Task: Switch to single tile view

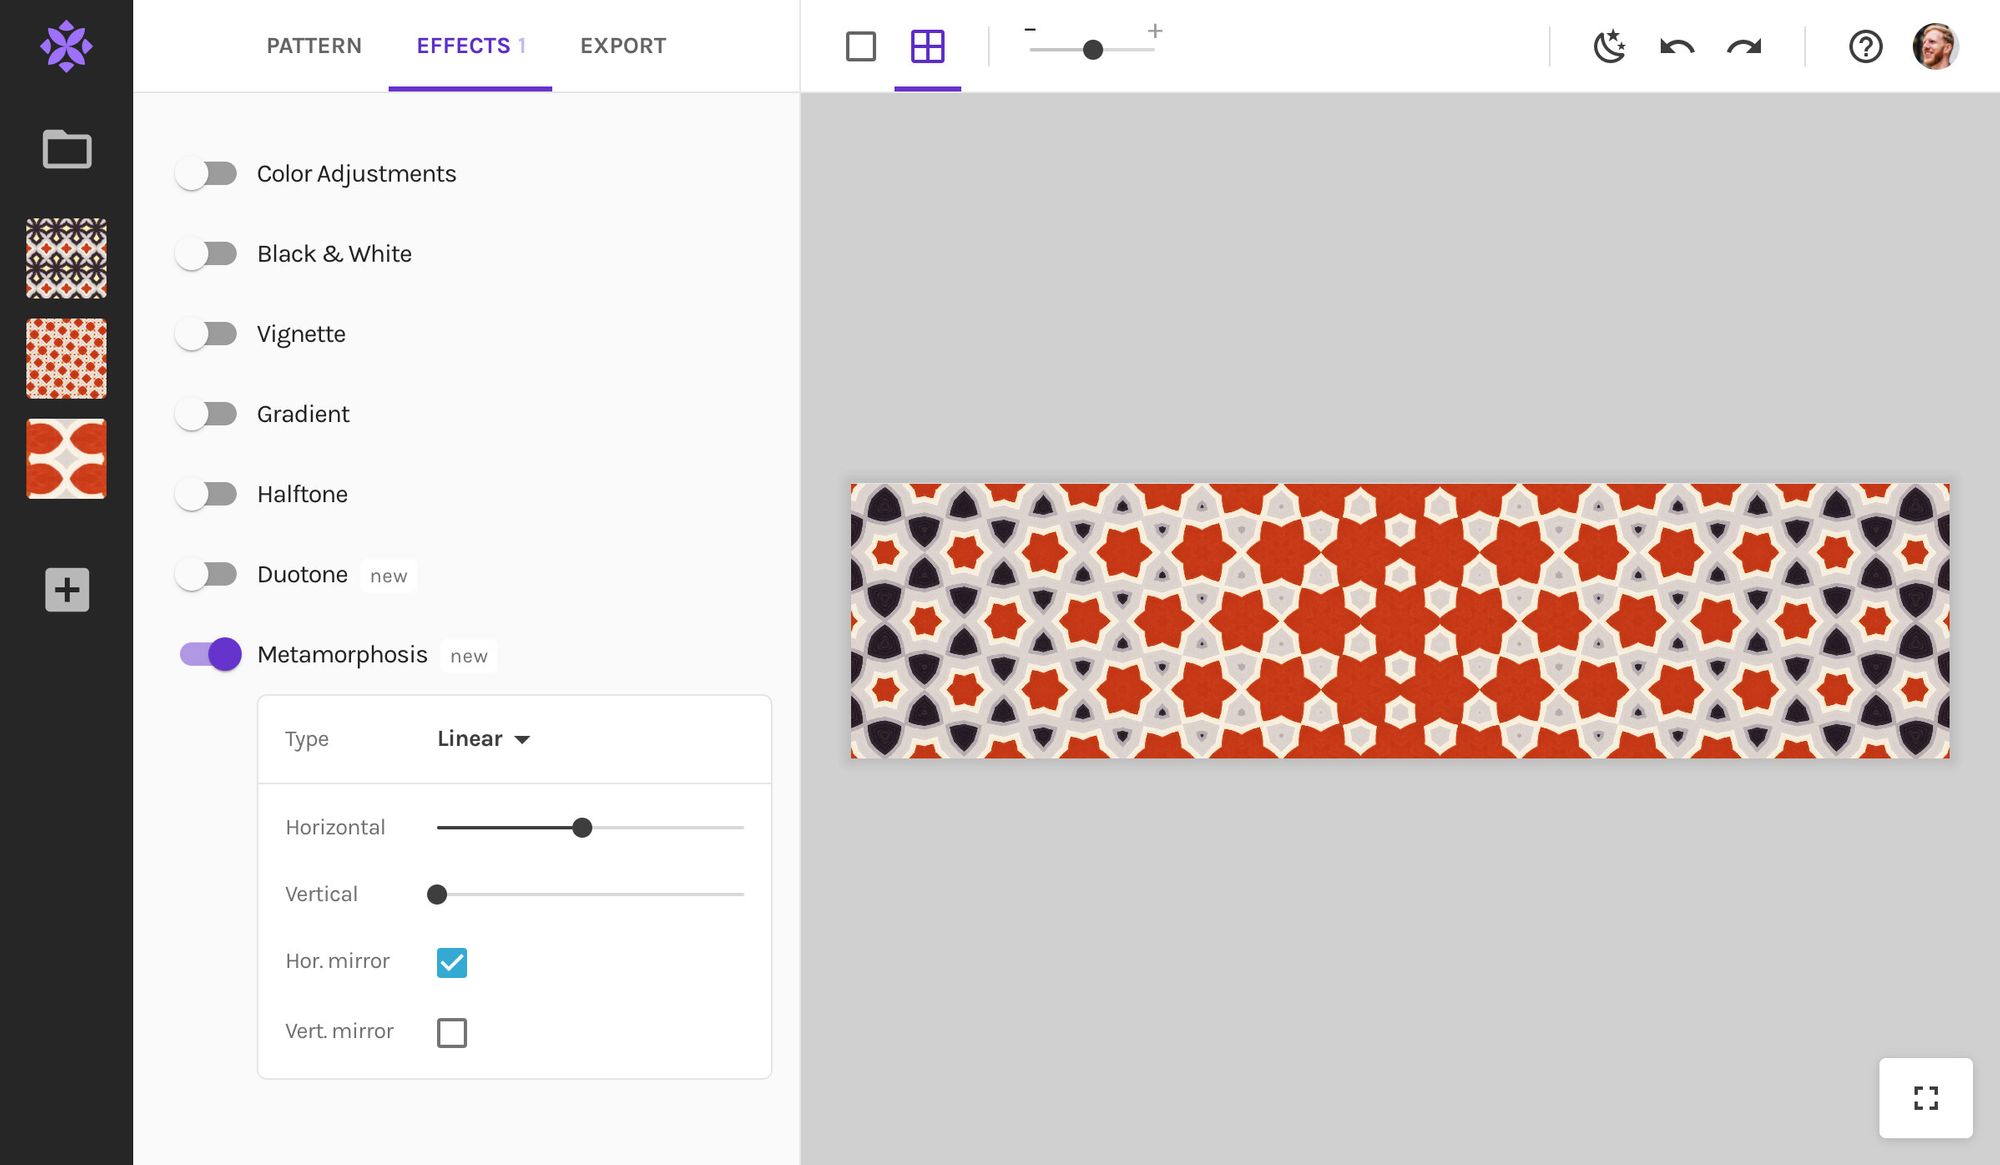Action: click(860, 46)
